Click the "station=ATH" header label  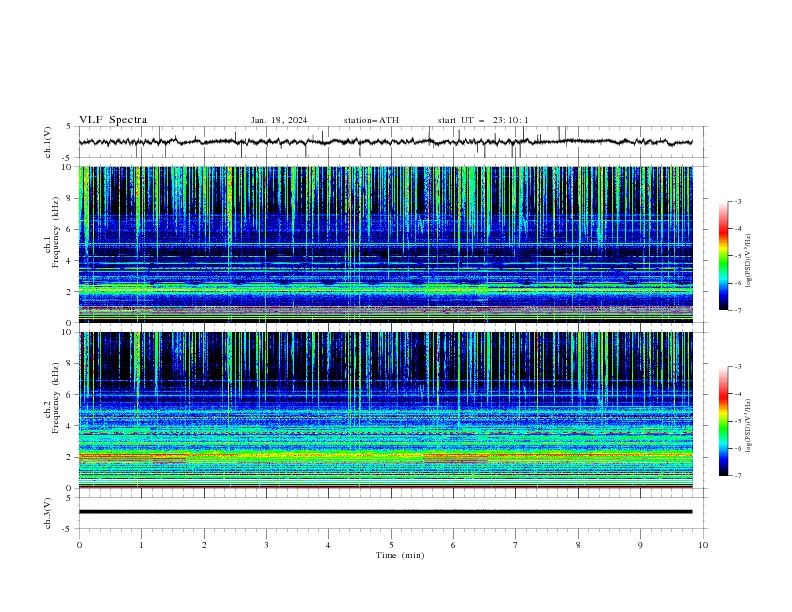pyautogui.click(x=371, y=120)
